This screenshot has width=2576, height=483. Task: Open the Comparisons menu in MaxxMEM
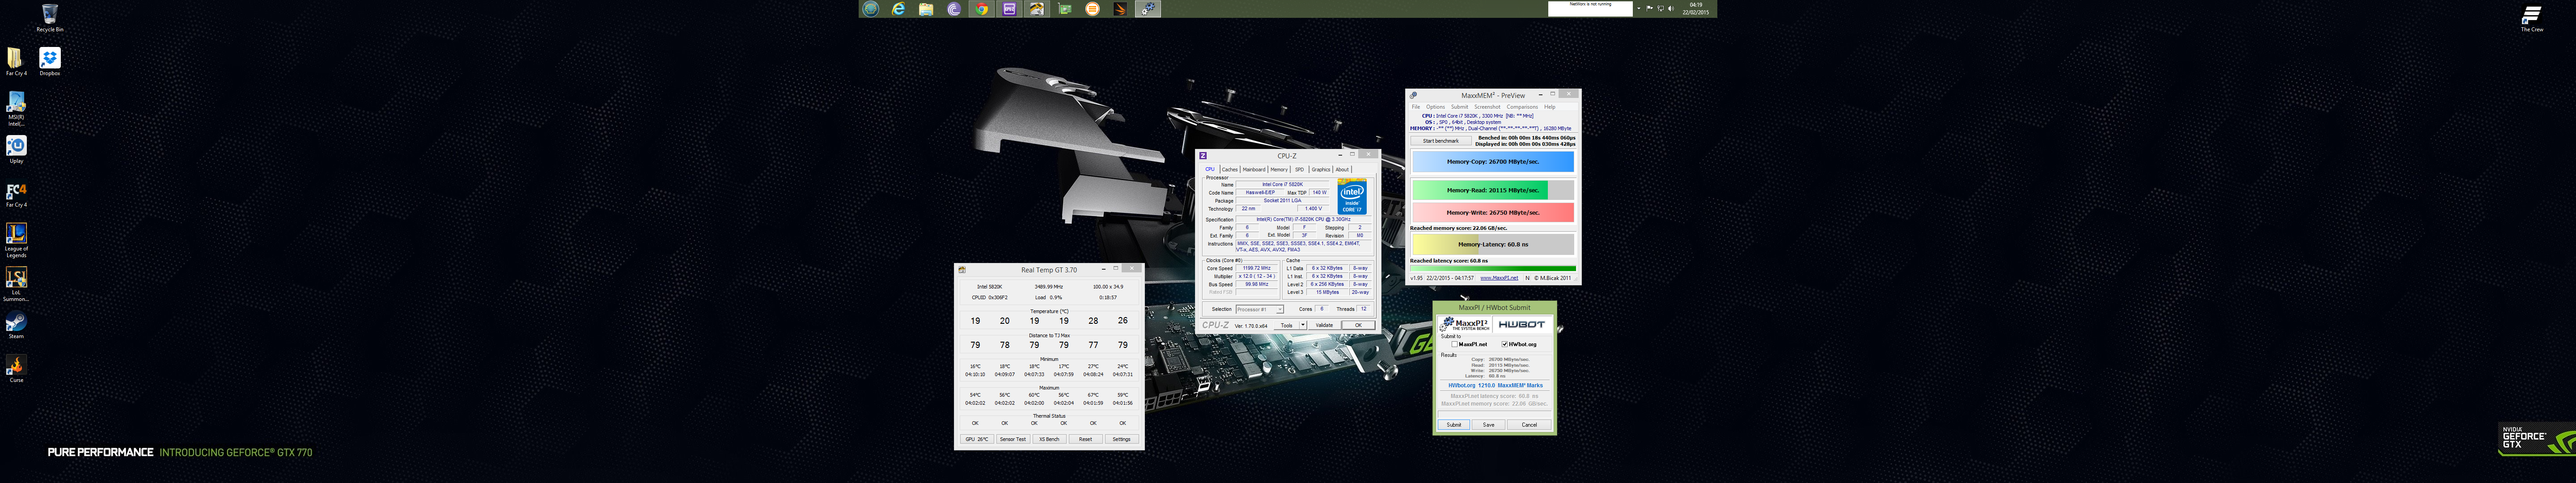click(1522, 107)
